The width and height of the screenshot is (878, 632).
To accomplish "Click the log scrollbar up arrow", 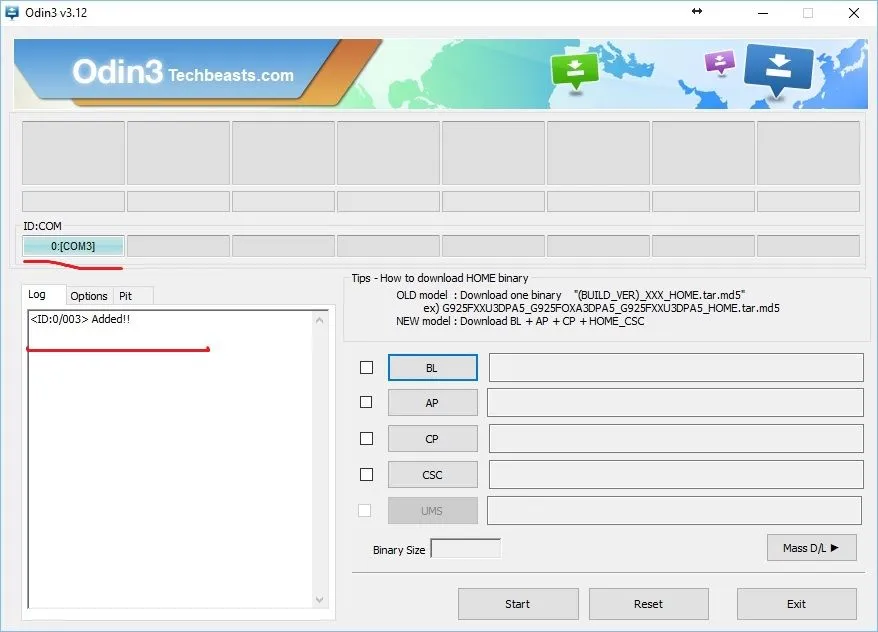I will tap(320, 320).
